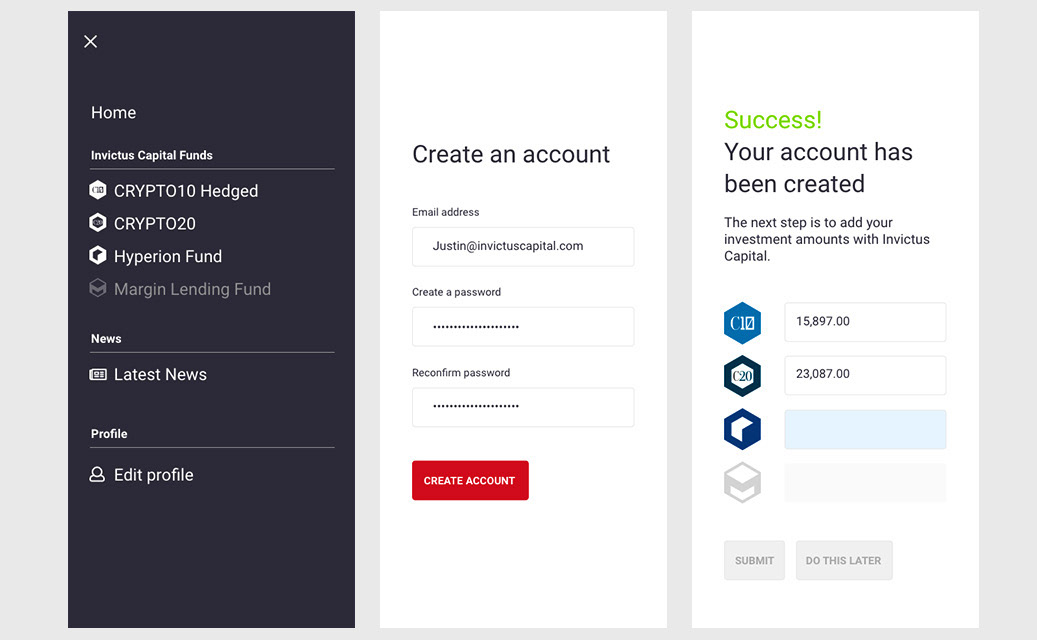Click the Submit button
1037x640 pixels.
[x=754, y=561]
